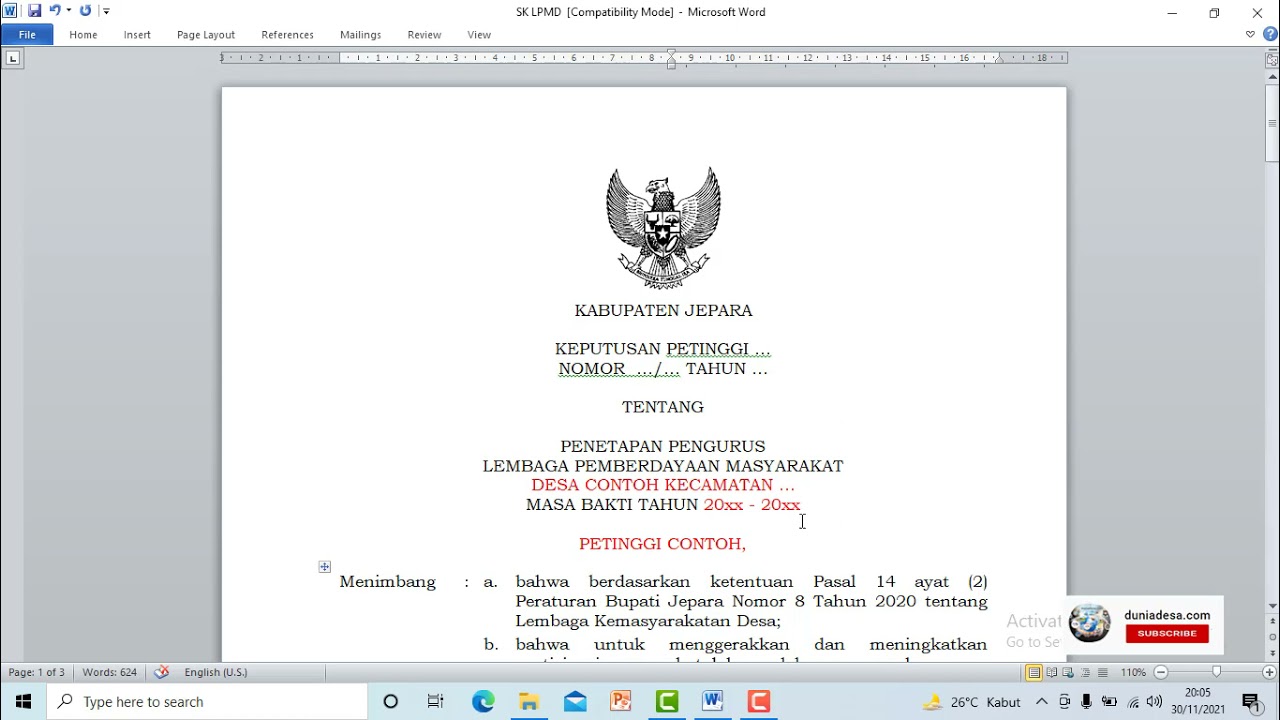The width and height of the screenshot is (1280, 720).
Task: Open Cortana circle icon on taskbar
Action: [391, 702]
